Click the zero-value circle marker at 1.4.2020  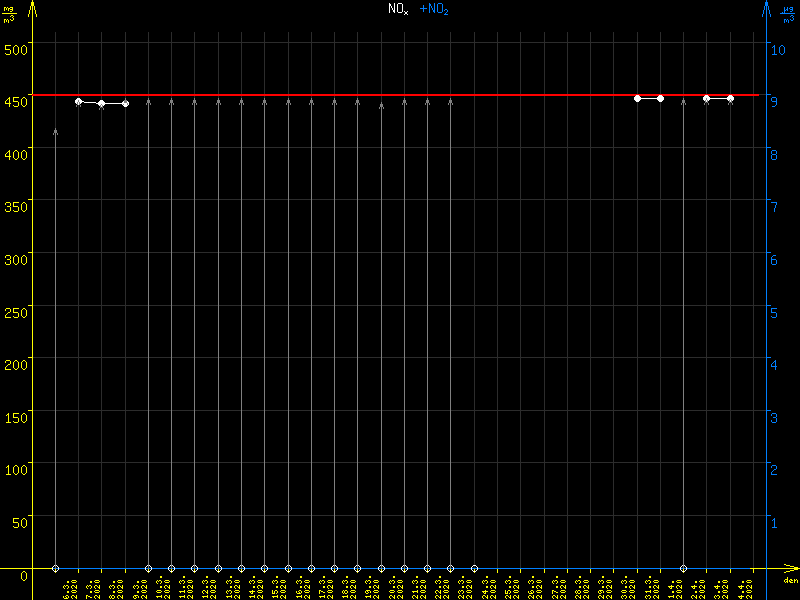click(683, 568)
